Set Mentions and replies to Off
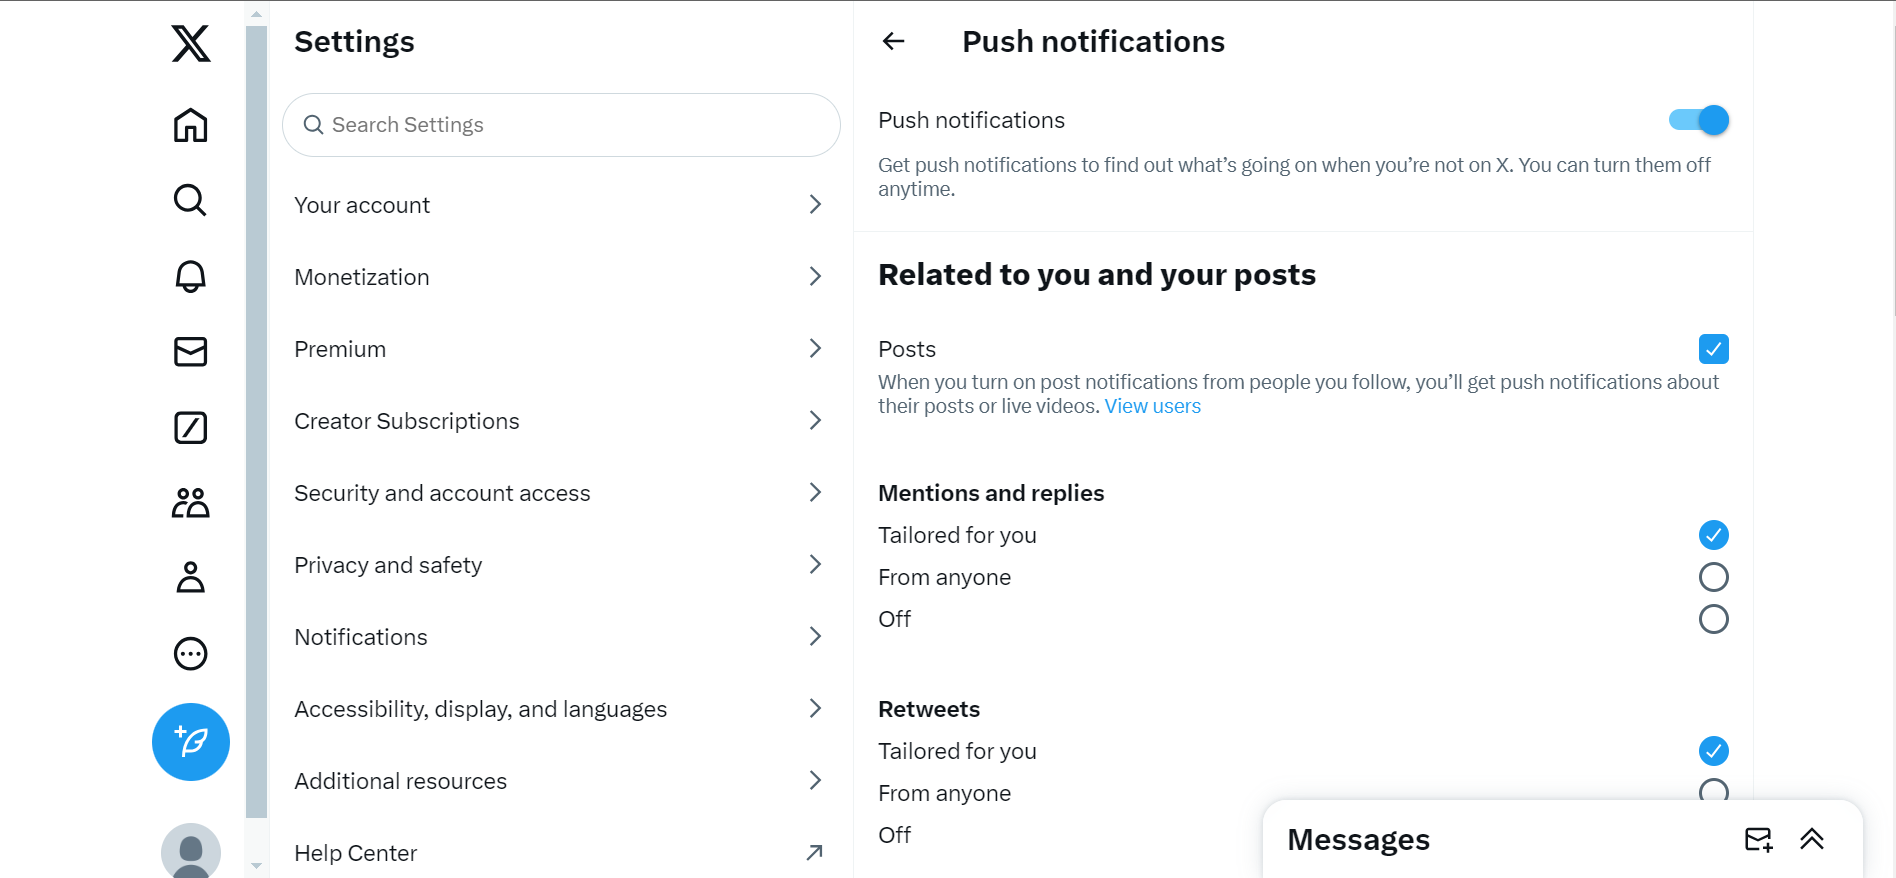 [x=1713, y=619]
